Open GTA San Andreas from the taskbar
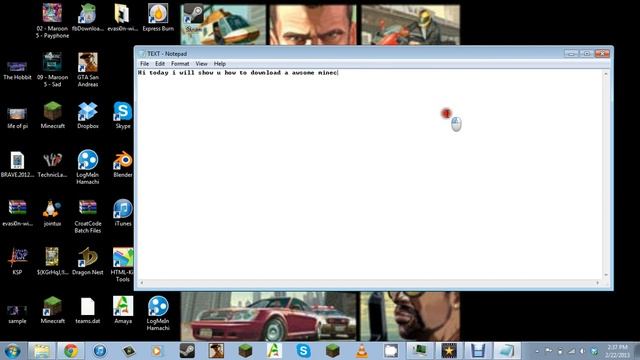 pos(216,351)
